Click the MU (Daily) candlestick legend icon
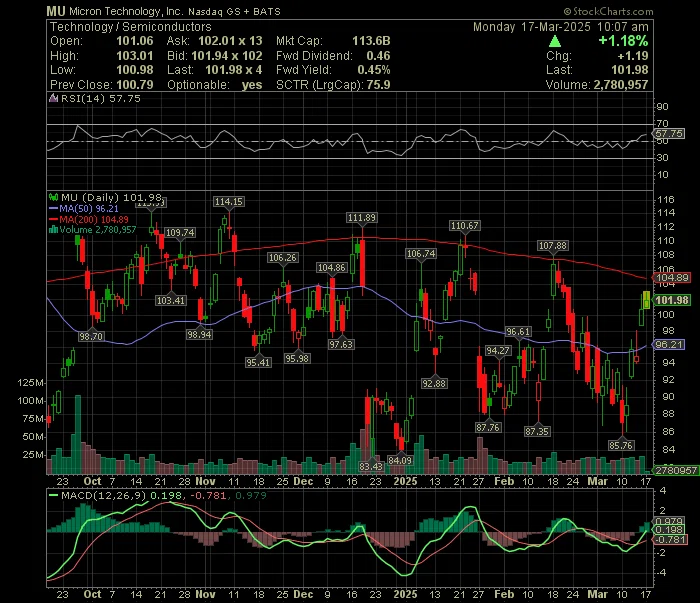700x603 pixels. 54,197
